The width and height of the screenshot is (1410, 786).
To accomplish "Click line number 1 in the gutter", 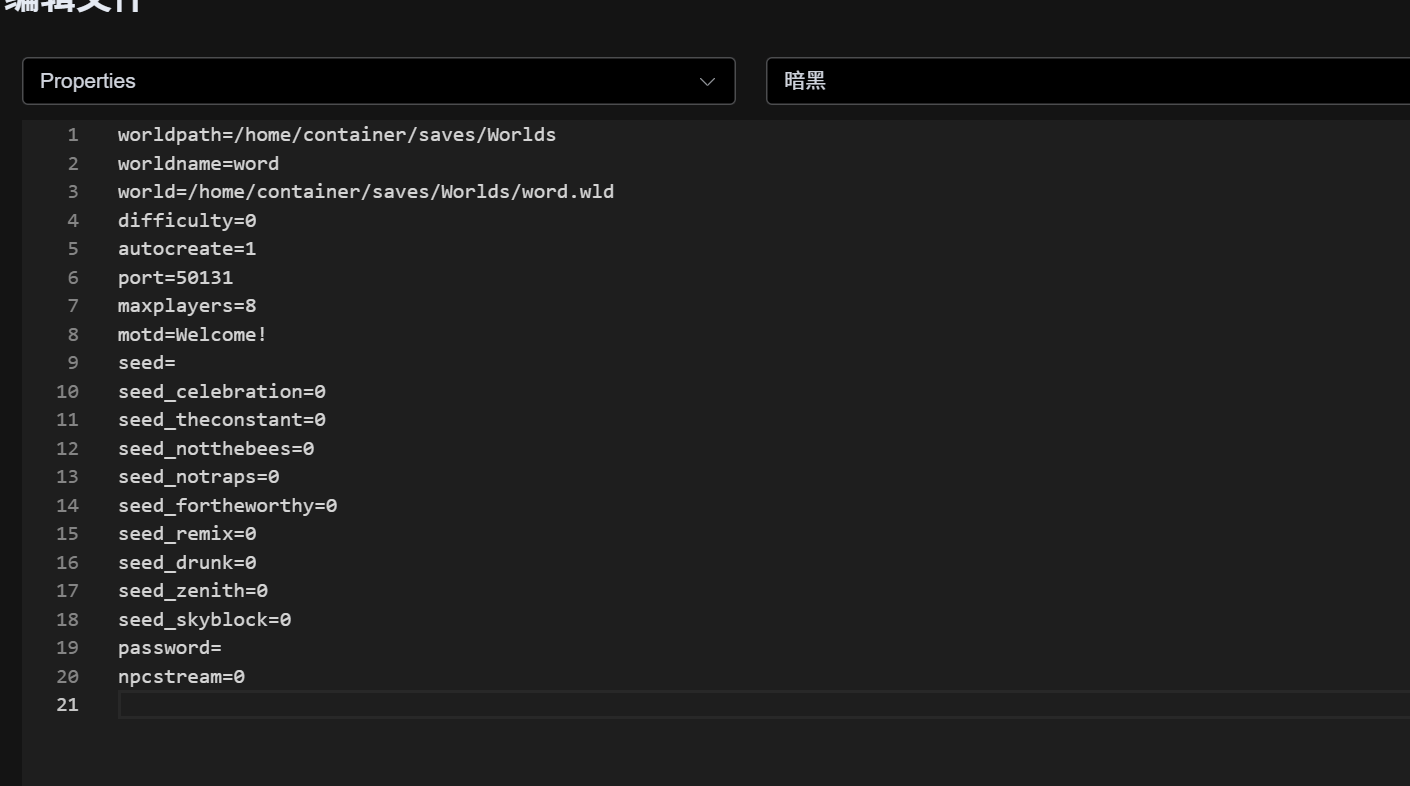I will [x=72, y=135].
